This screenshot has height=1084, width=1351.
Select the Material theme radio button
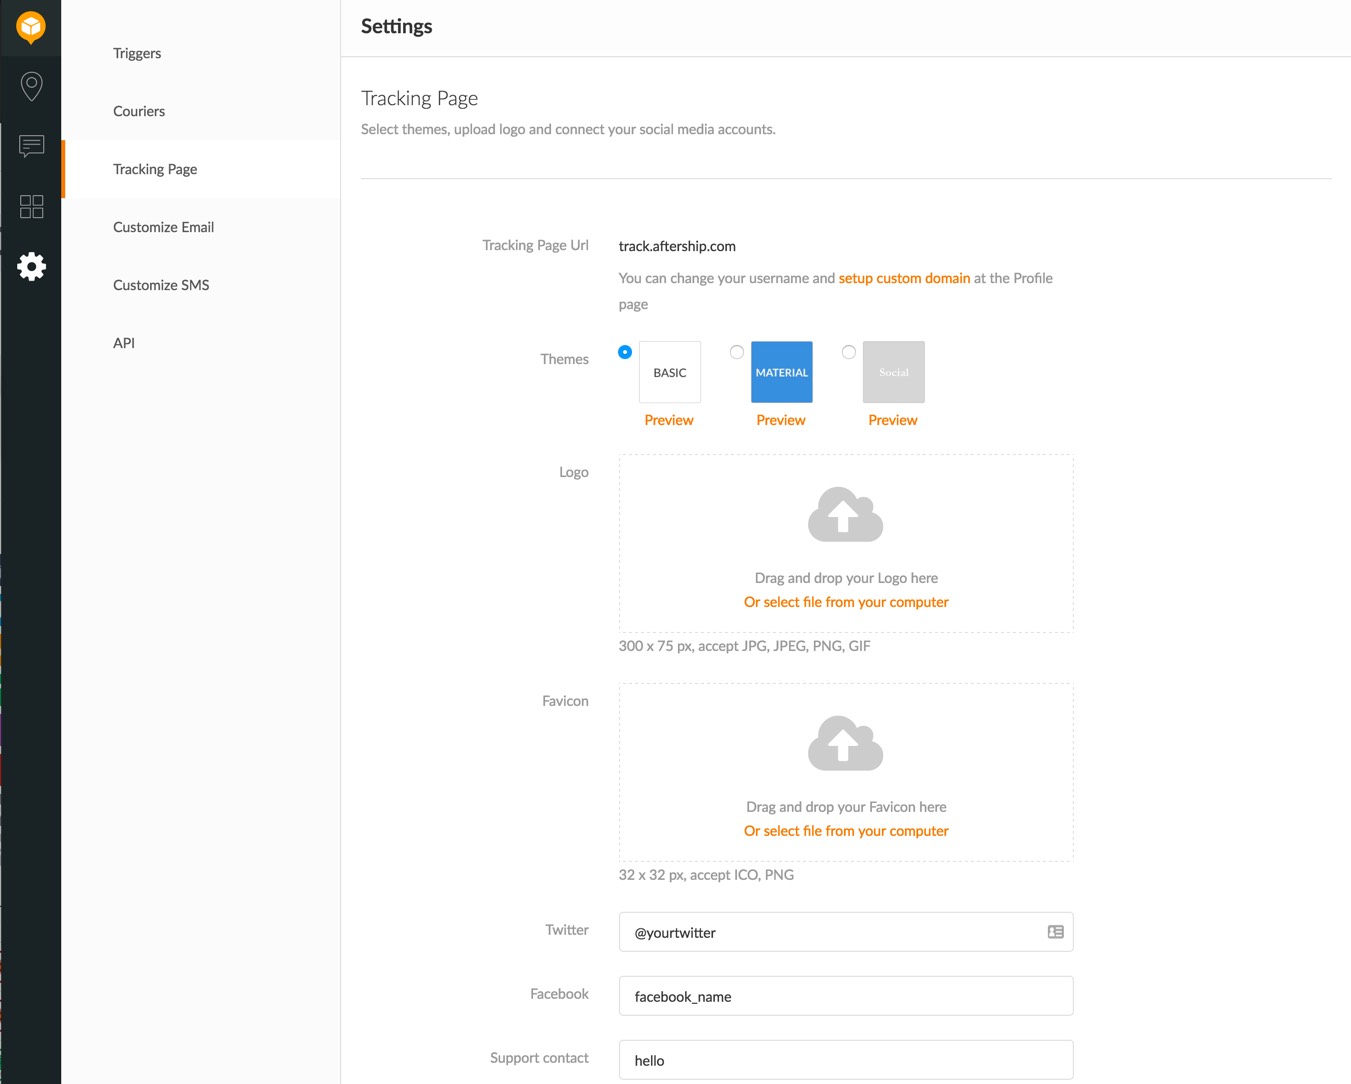pos(737,352)
